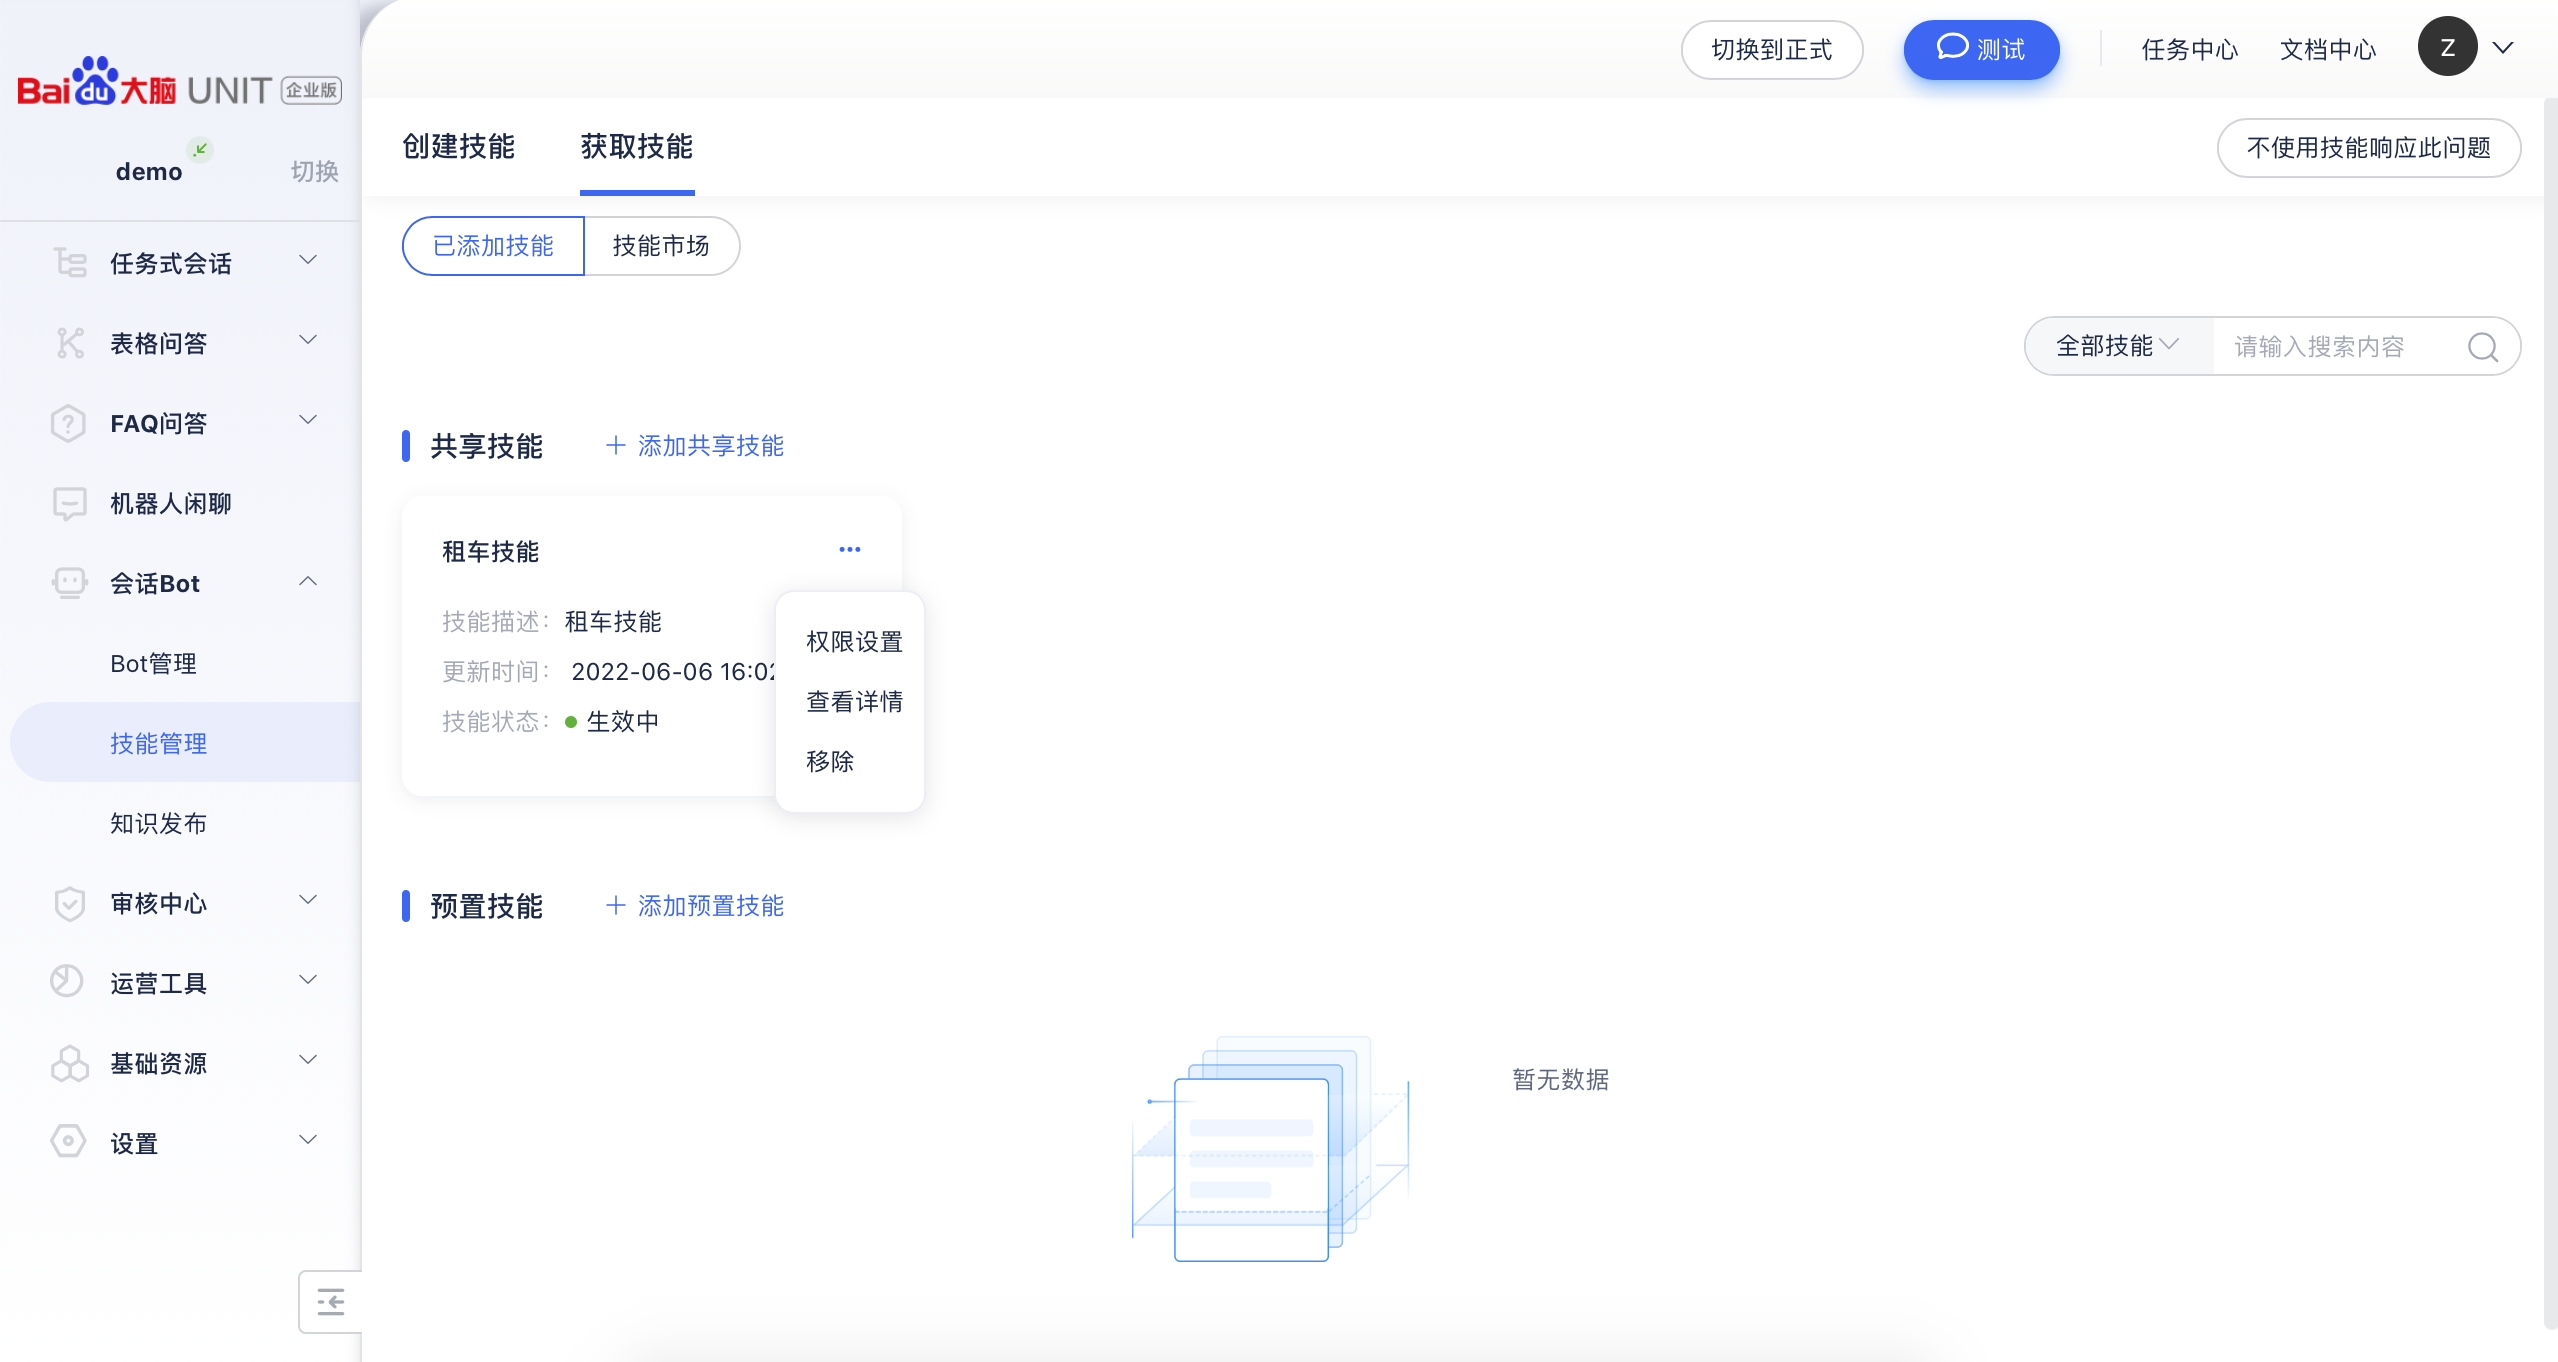2558x1362 pixels.
Task: Expand the 任务式会话 menu chevron
Action: 308,260
